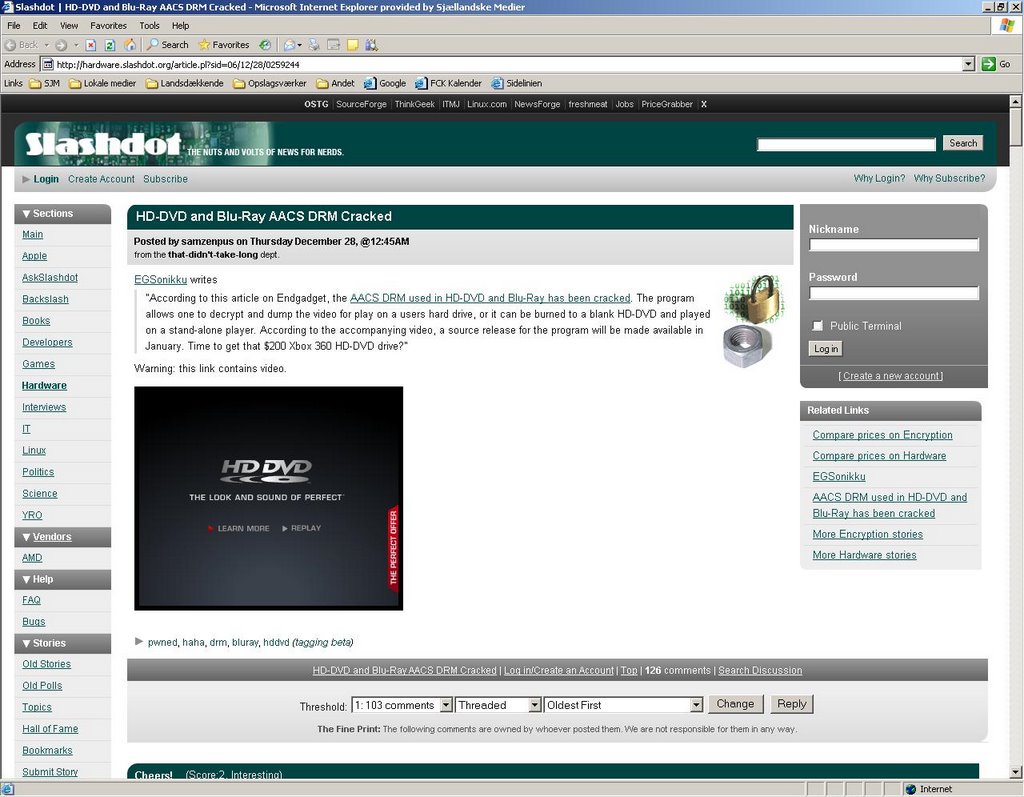Click the scrollbar down arrow
The image size is (1024, 797).
click(x=1016, y=772)
